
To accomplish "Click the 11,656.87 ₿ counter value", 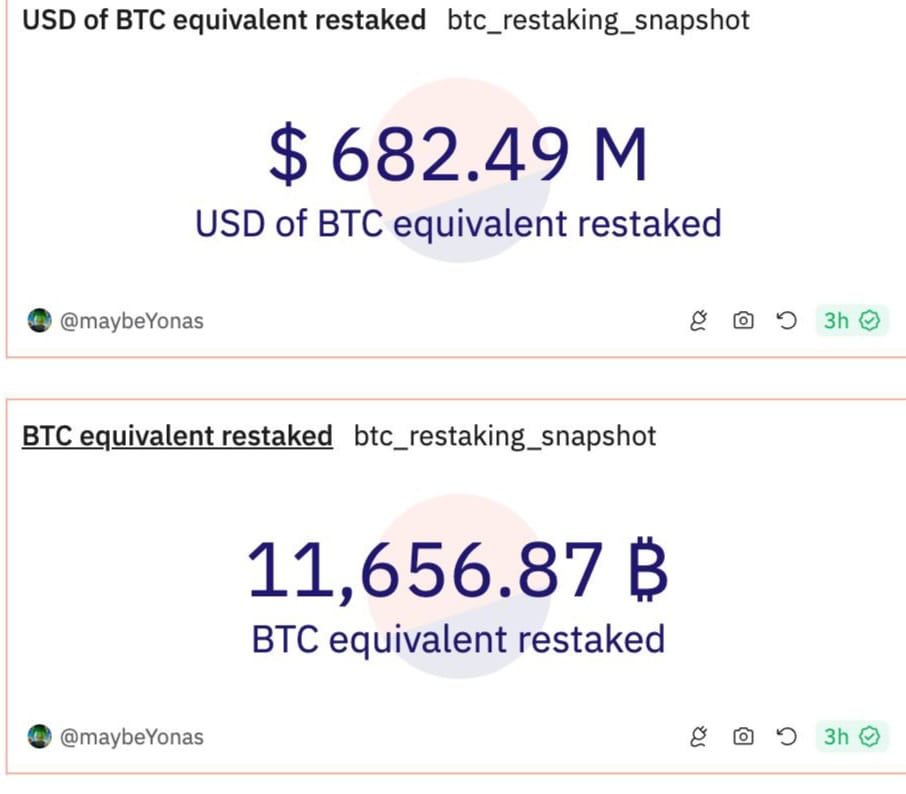I will tap(458, 571).
